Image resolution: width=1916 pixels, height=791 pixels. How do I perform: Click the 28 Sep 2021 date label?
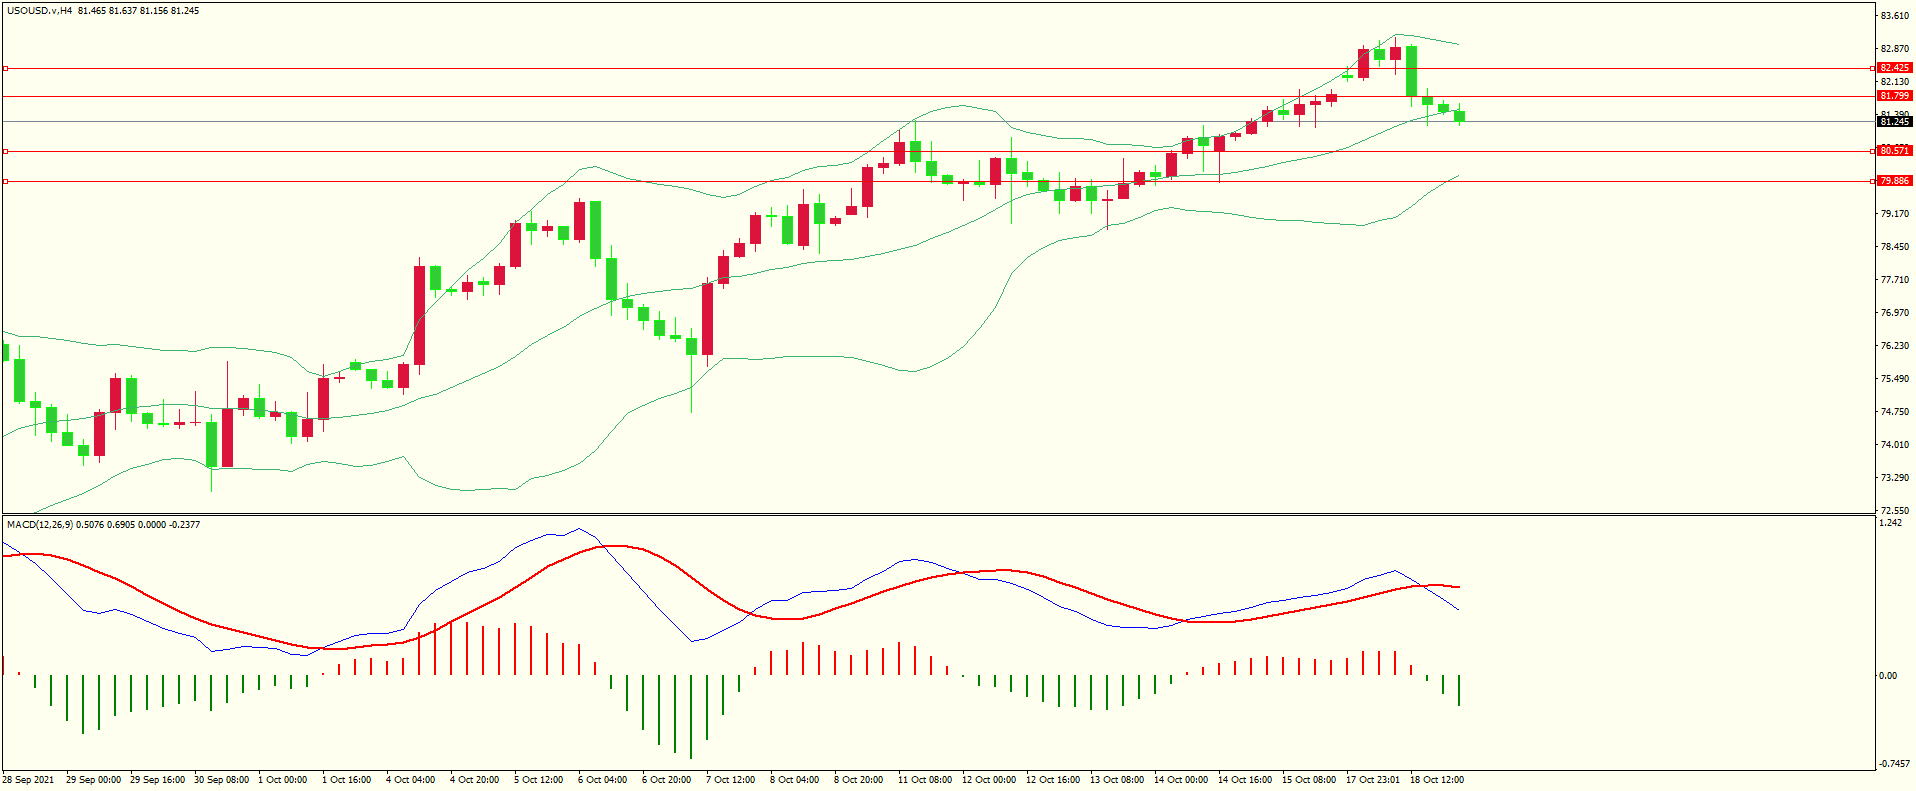click(x=29, y=780)
